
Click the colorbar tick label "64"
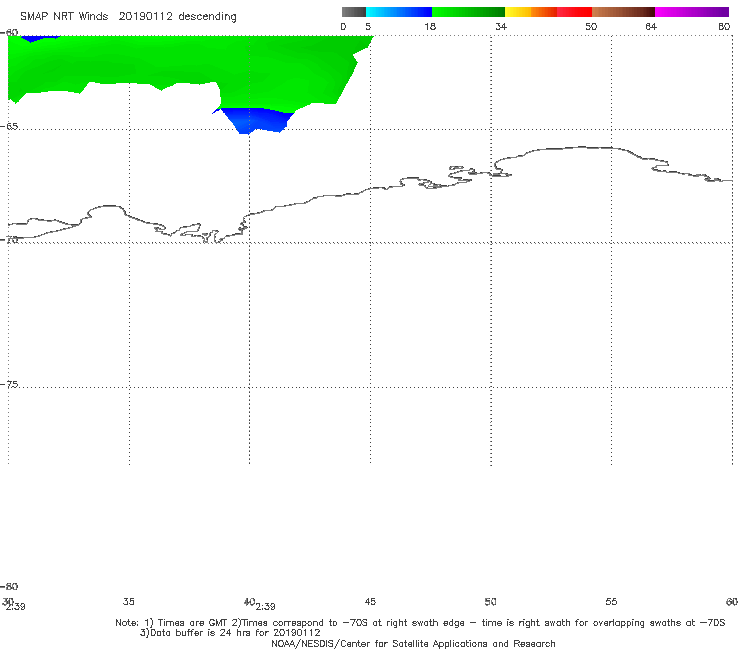[651, 26]
